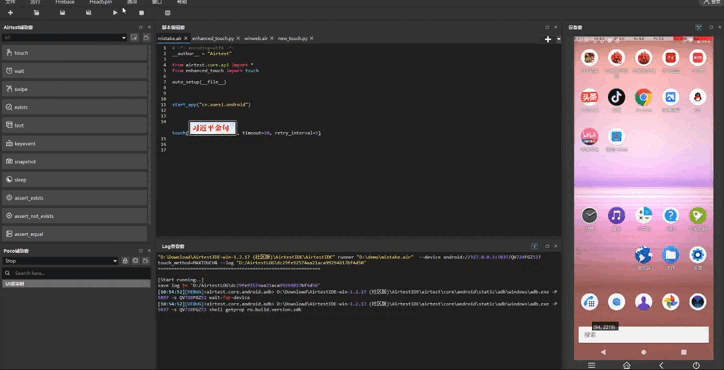Click the device panel power icon at bottom
The height and width of the screenshot is (370, 724).
(x=696, y=365)
